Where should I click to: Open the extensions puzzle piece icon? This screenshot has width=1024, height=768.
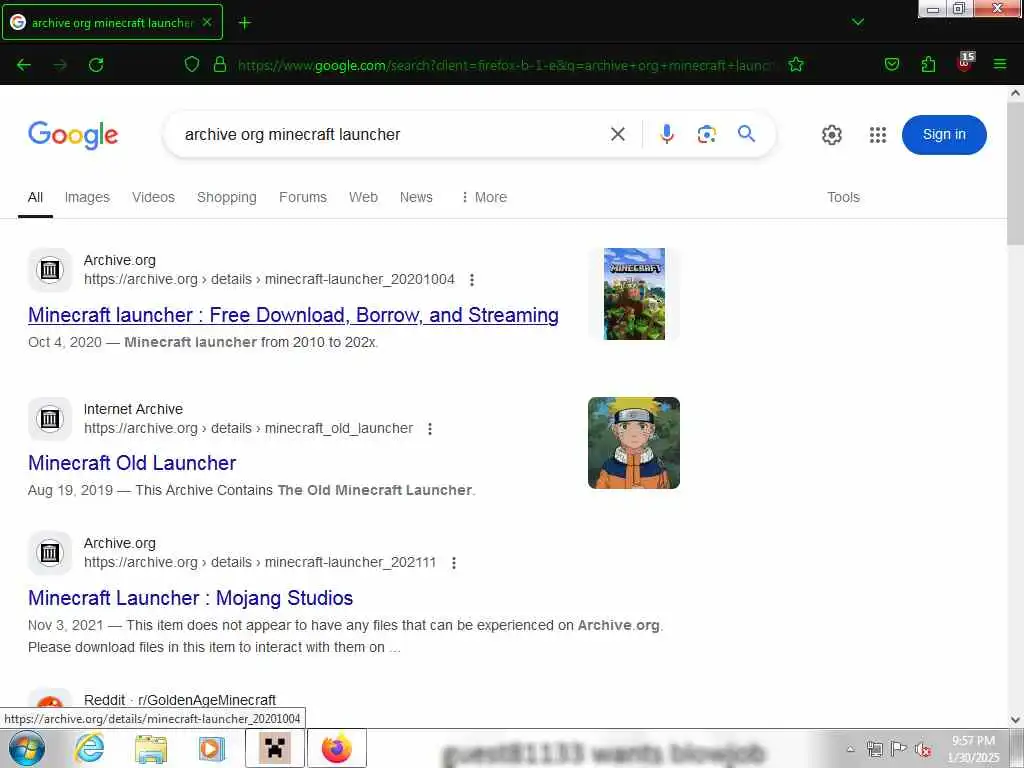(x=928, y=64)
